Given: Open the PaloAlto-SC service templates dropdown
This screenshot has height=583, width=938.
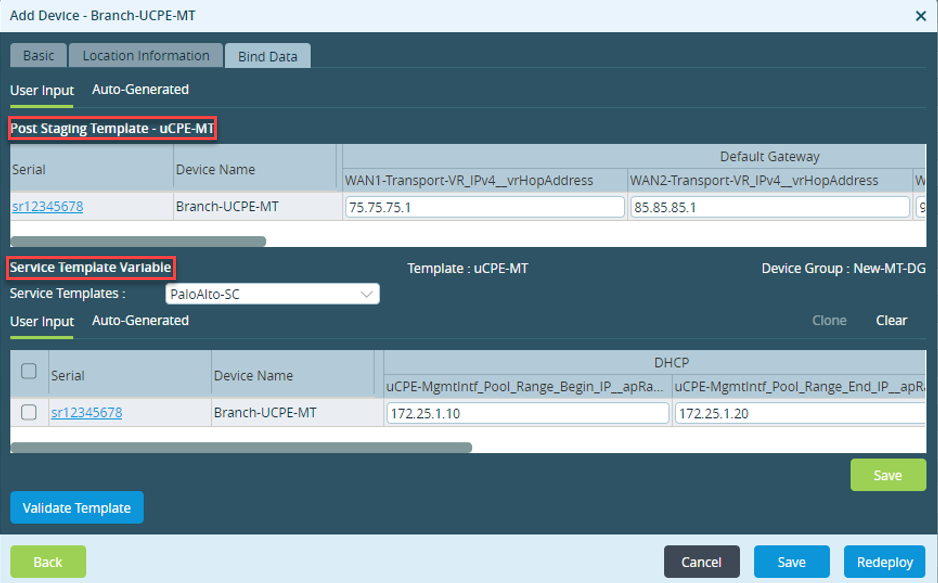Looking at the screenshot, I should (x=272, y=294).
